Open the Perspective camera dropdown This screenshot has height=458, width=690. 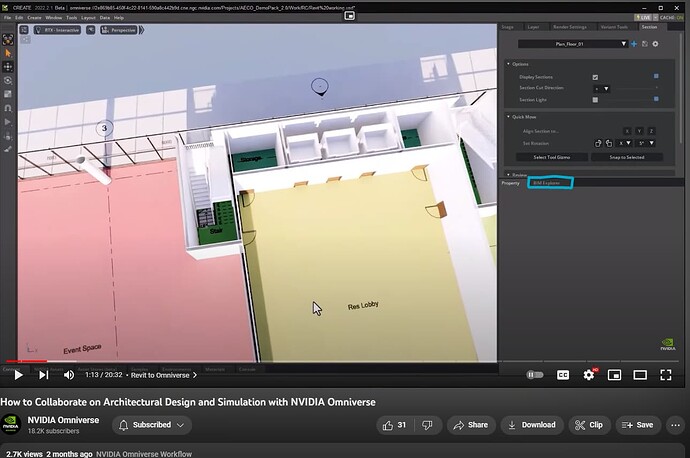tap(119, 30)
